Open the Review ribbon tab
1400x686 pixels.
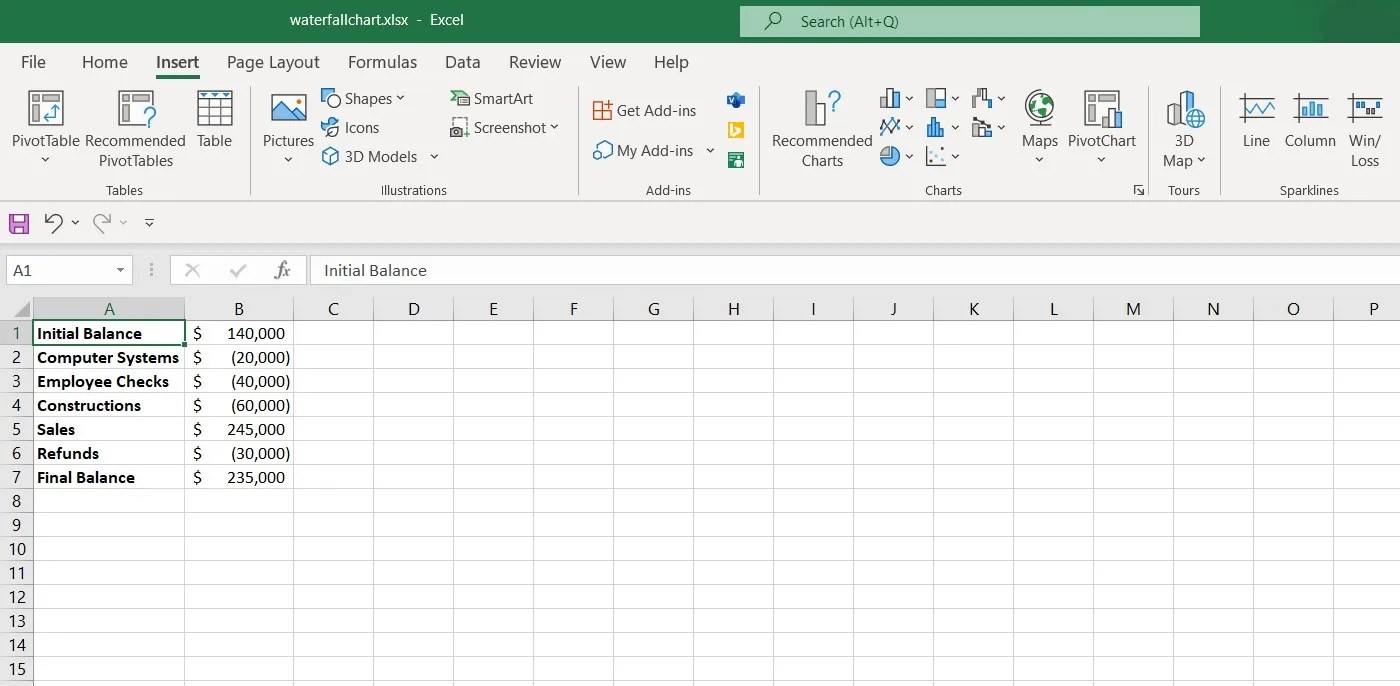tap(534, 62)
